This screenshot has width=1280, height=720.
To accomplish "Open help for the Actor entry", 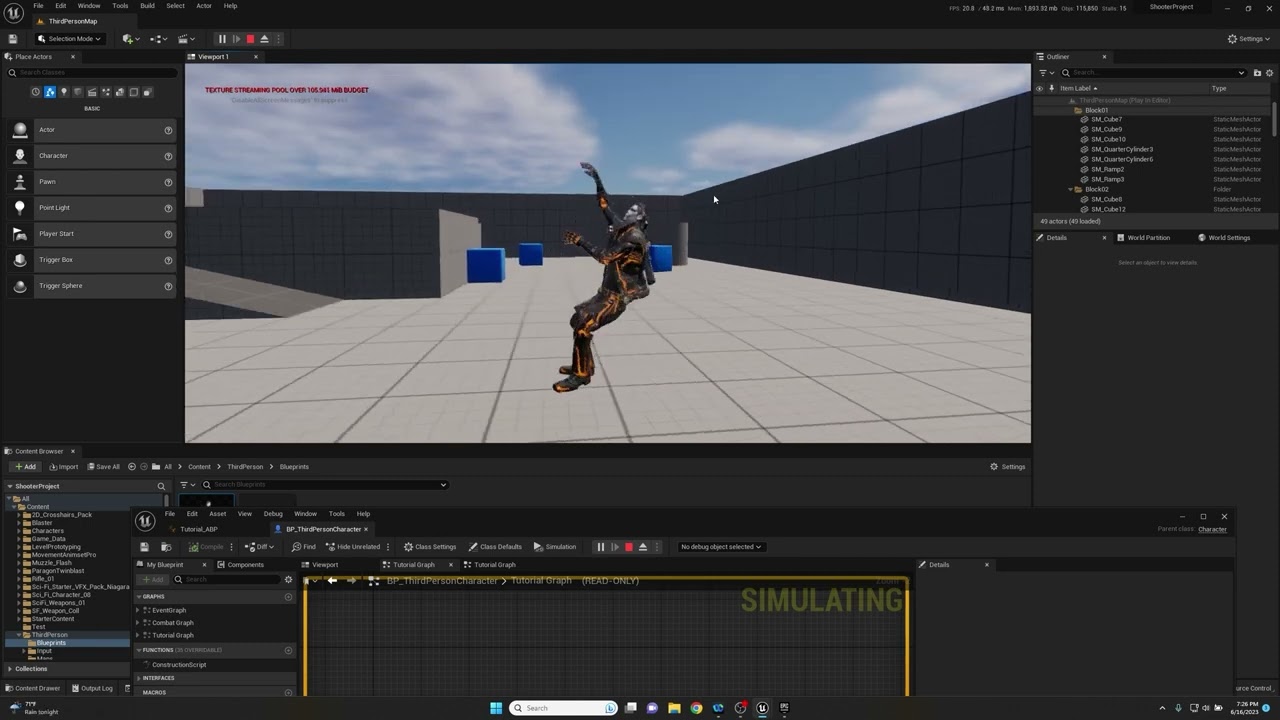I will click(168, 130).
